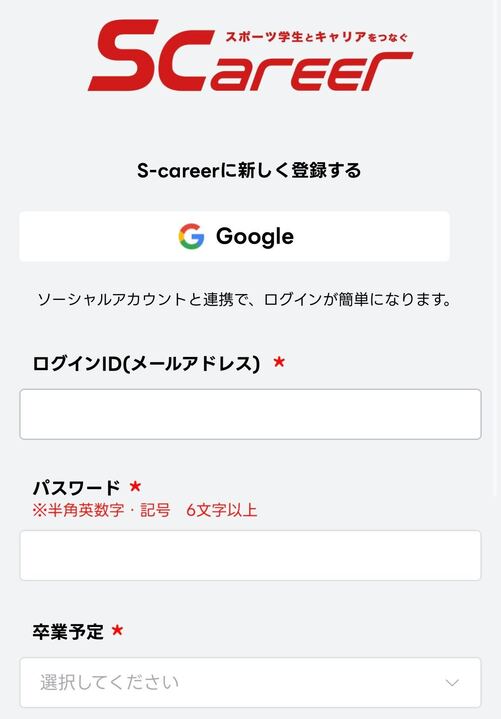Screen dimensions: 501x719
Task: Click the ソーシャルアカウントと連携 description text
Action: (x=245, y=300)
